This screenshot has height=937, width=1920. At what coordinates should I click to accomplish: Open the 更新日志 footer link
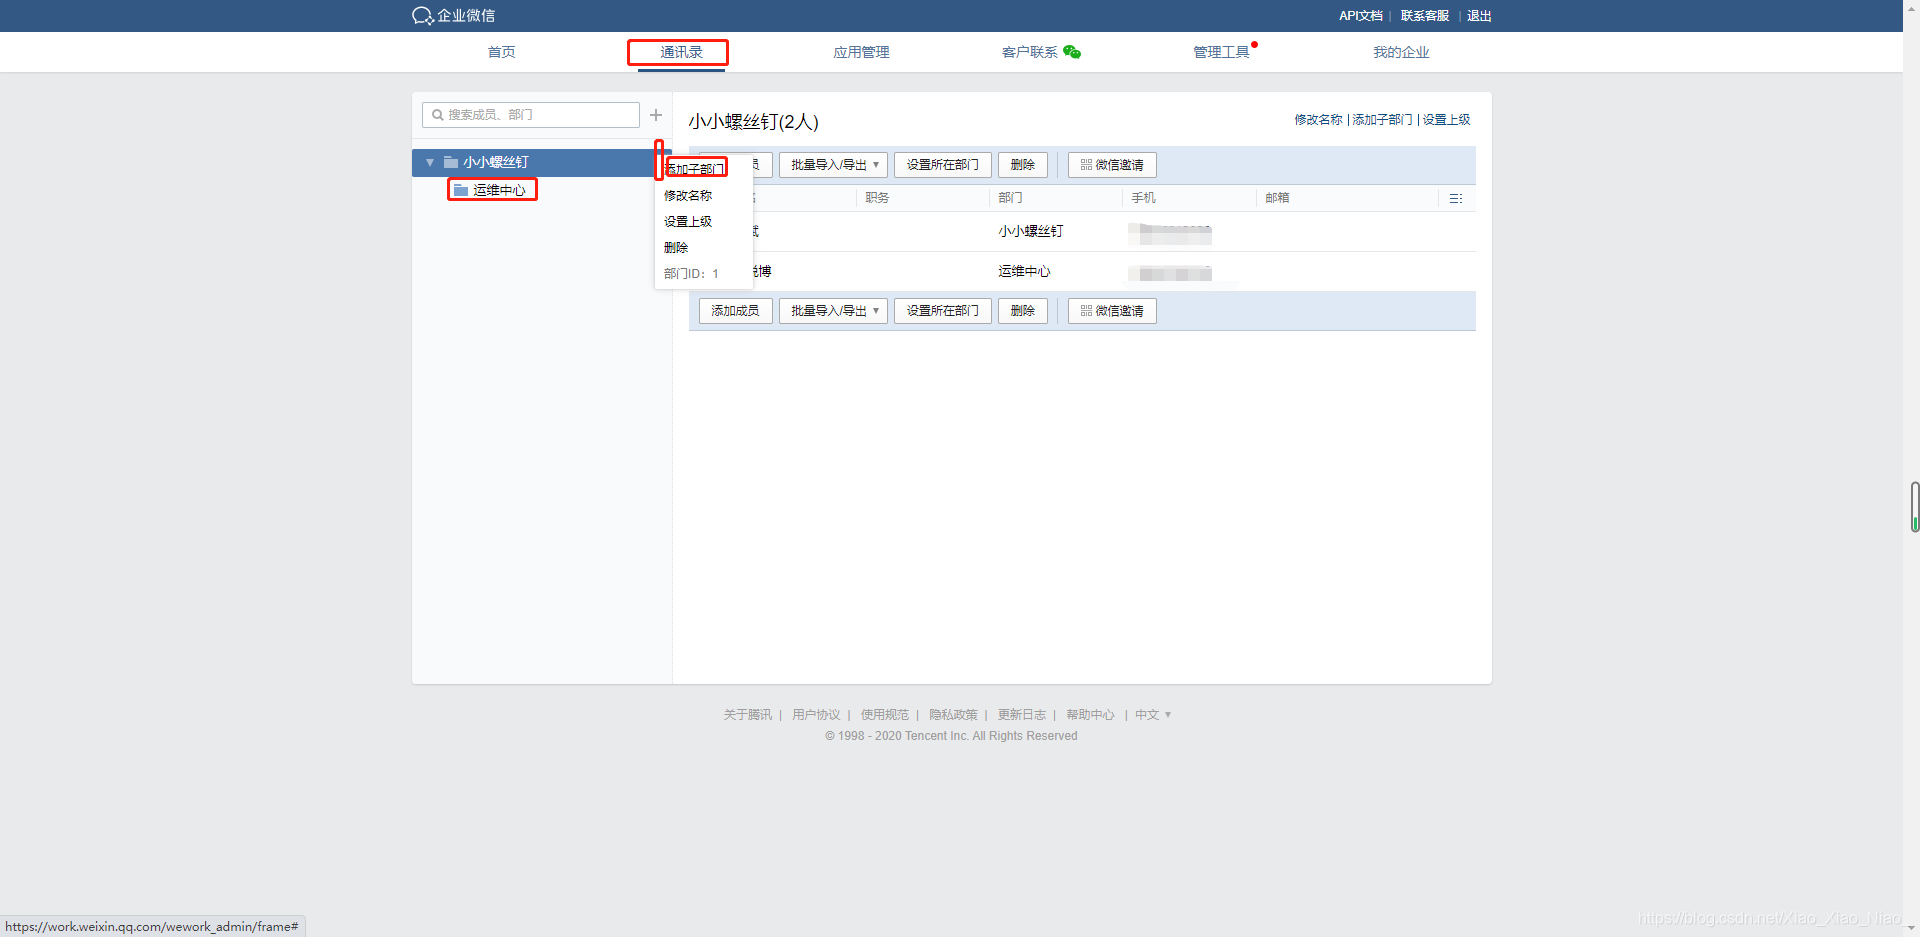1022,715
